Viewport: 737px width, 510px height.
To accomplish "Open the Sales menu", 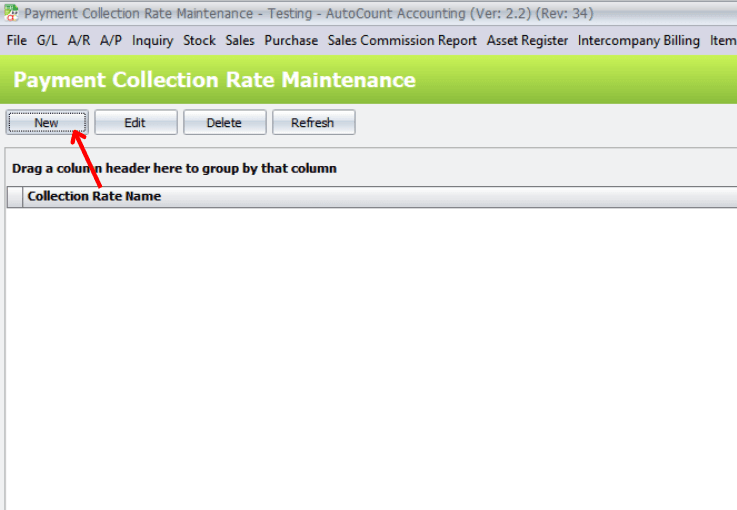I will [240, 40].
